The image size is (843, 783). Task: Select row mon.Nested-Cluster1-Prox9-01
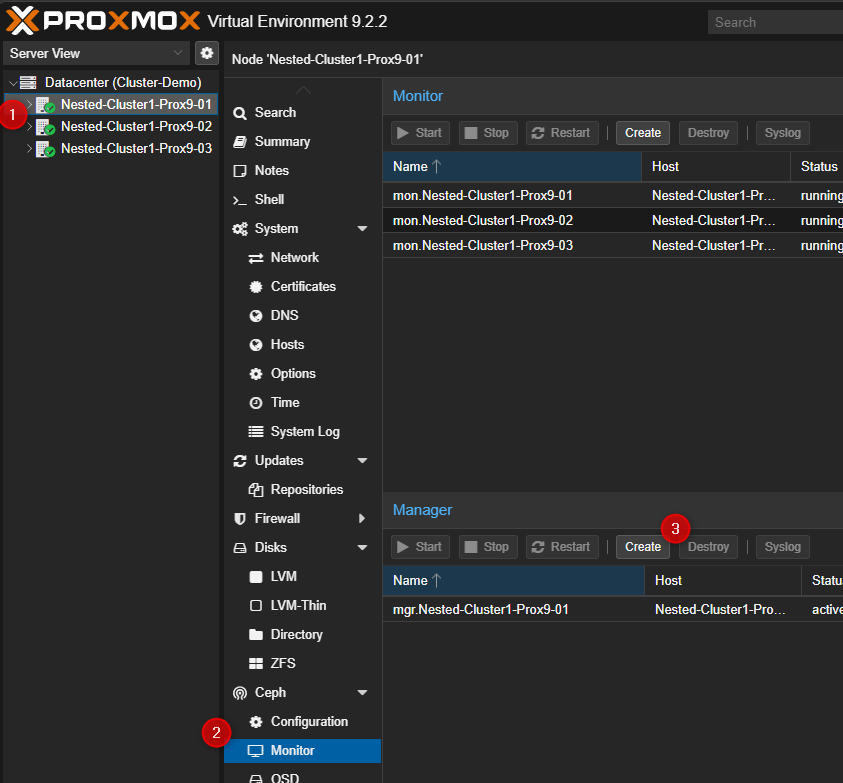(x=613, y=196)
